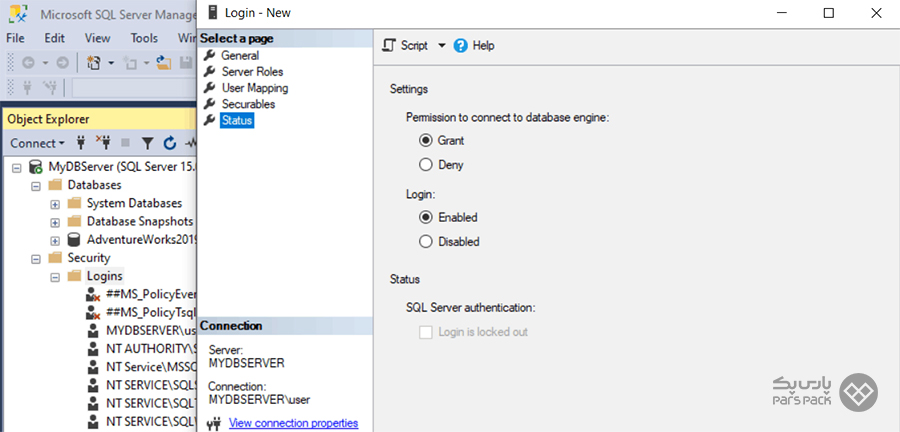
Task: Click Disconnect plug icon in Object Explorer
Action: click(103, 143)
